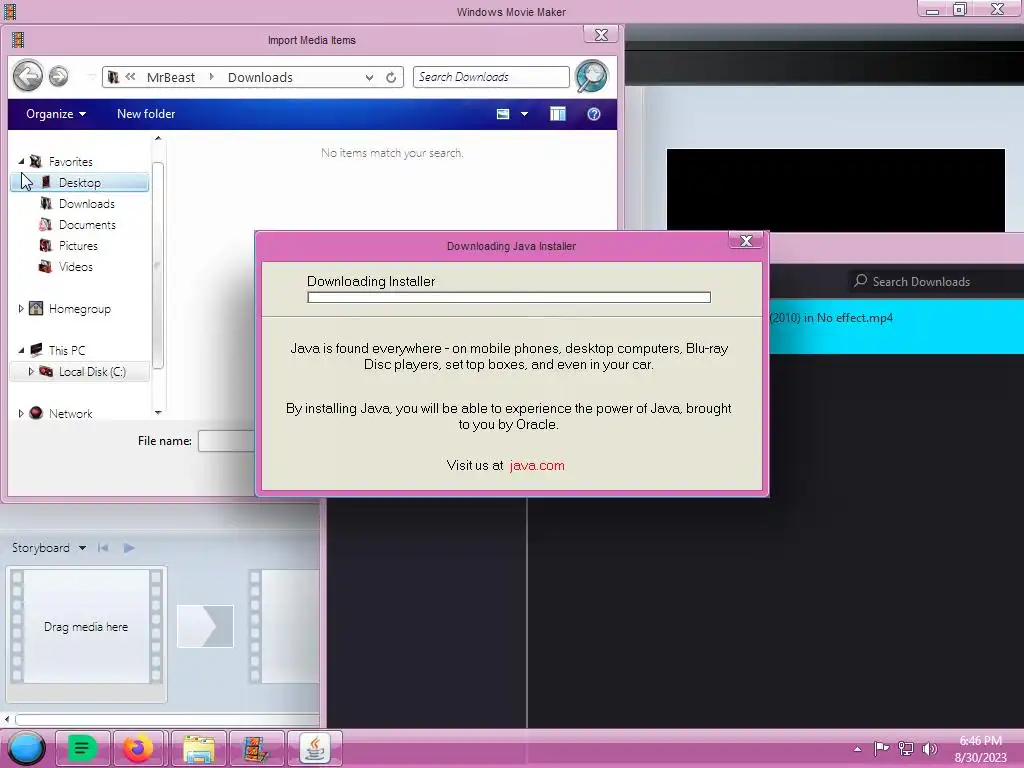1024x768 pixels.
Task: Open Firefox from the taskbar
Action: click(x=139, y=748)
